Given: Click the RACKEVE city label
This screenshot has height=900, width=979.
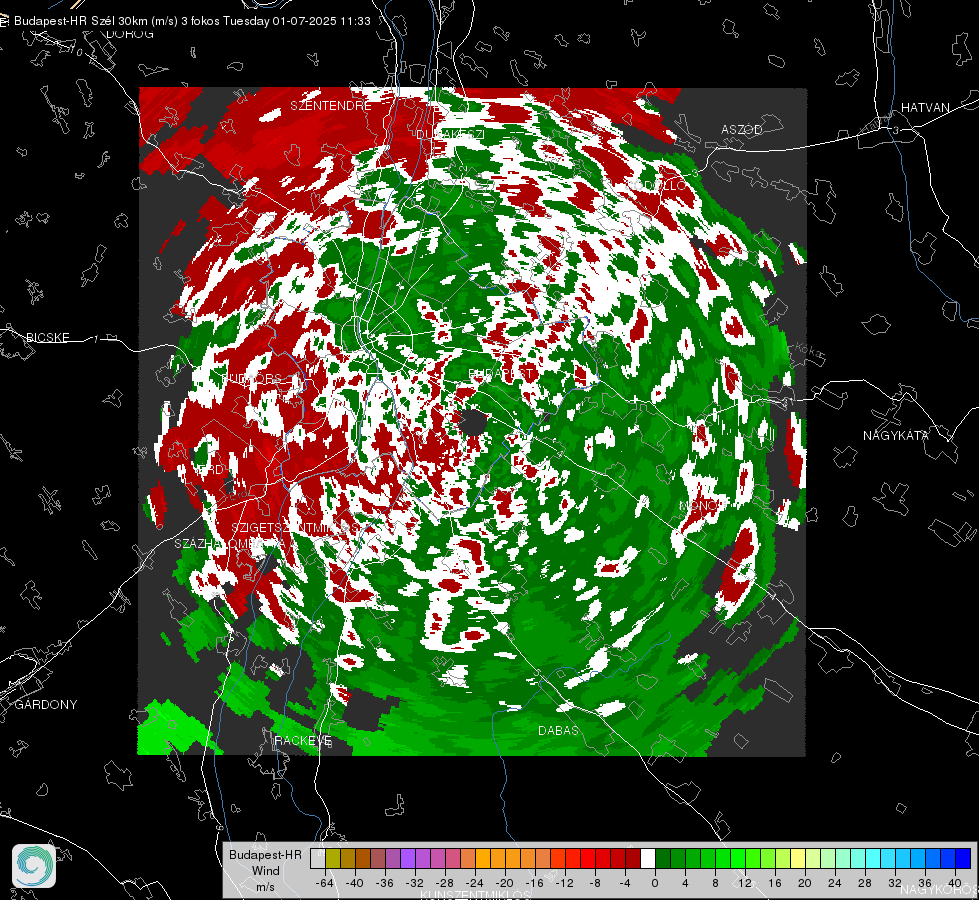Looking at the screenshot, I should point(303,740).
